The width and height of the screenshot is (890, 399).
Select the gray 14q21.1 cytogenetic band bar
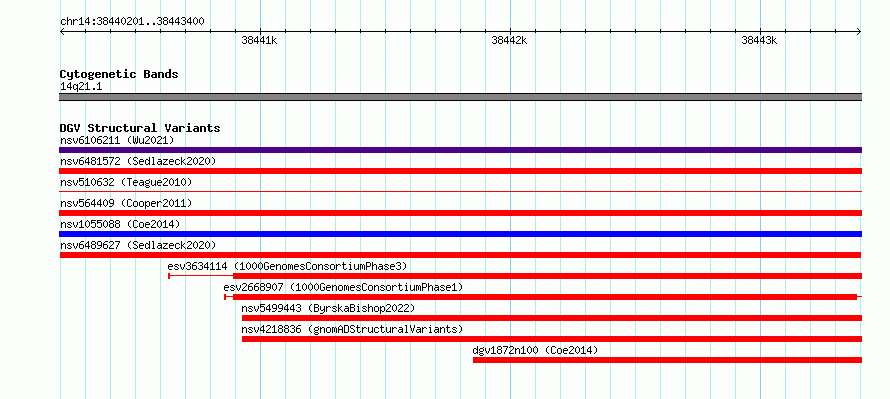[460, 97]
